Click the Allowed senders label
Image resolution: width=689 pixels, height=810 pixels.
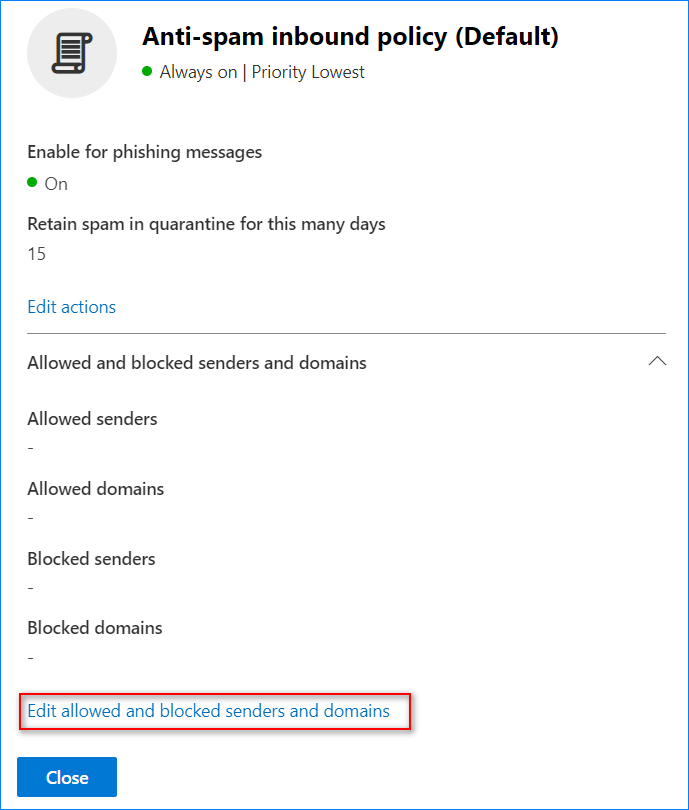[x=92, y=418]
